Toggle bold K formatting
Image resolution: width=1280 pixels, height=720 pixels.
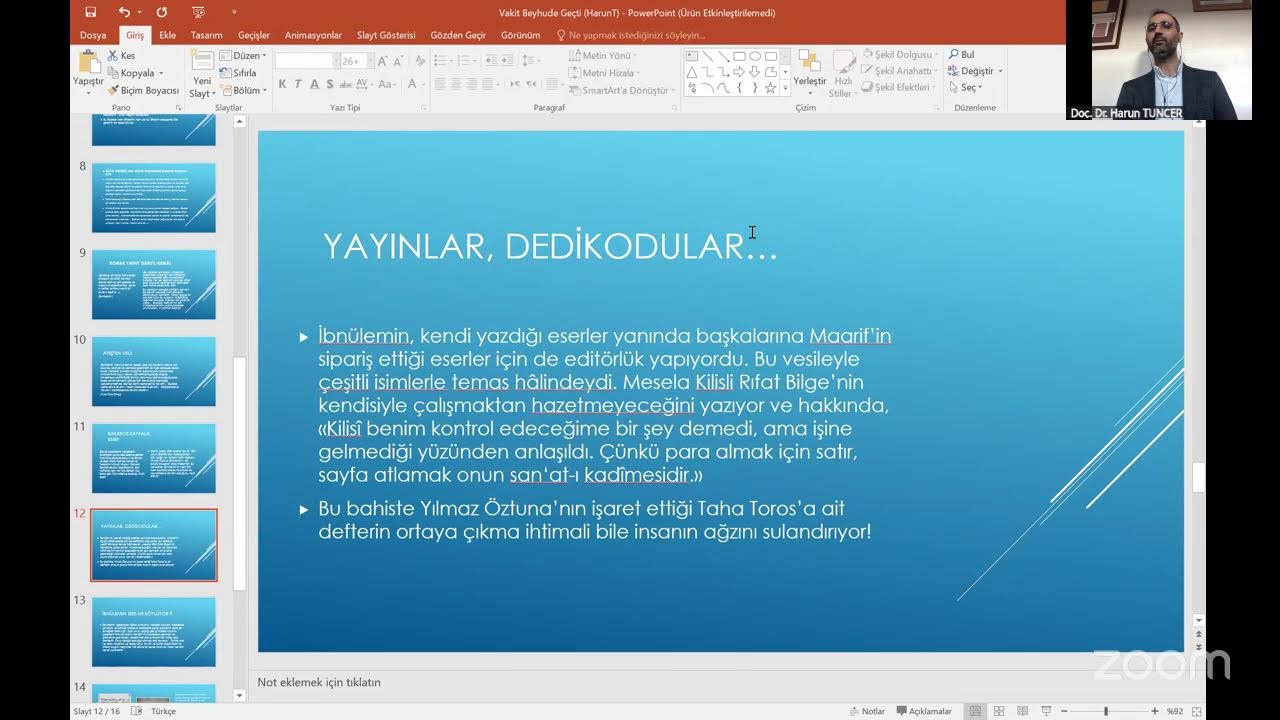(283, 84)
